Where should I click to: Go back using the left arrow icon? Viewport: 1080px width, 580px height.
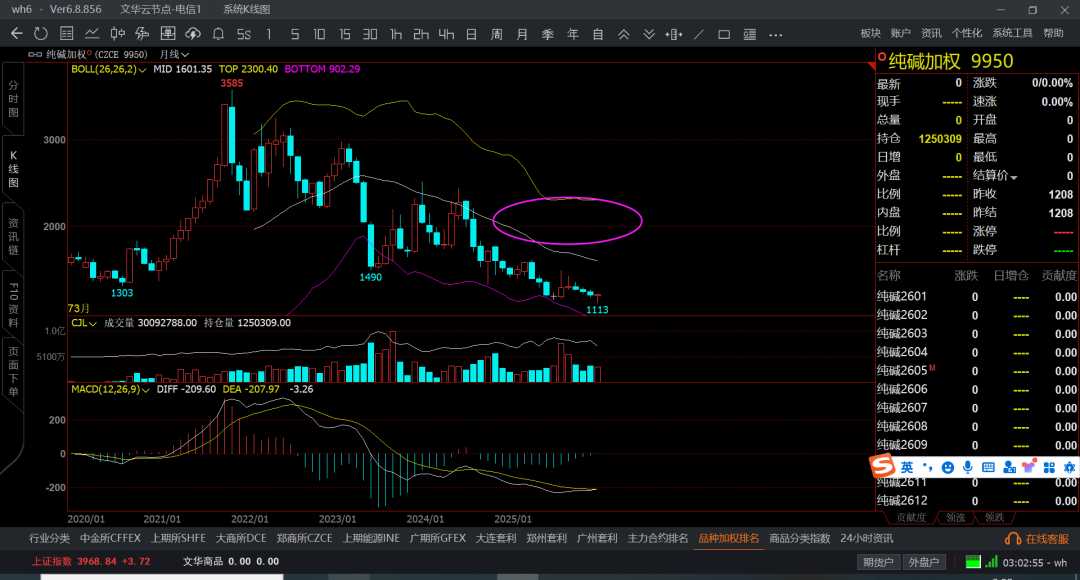[17, 34]
